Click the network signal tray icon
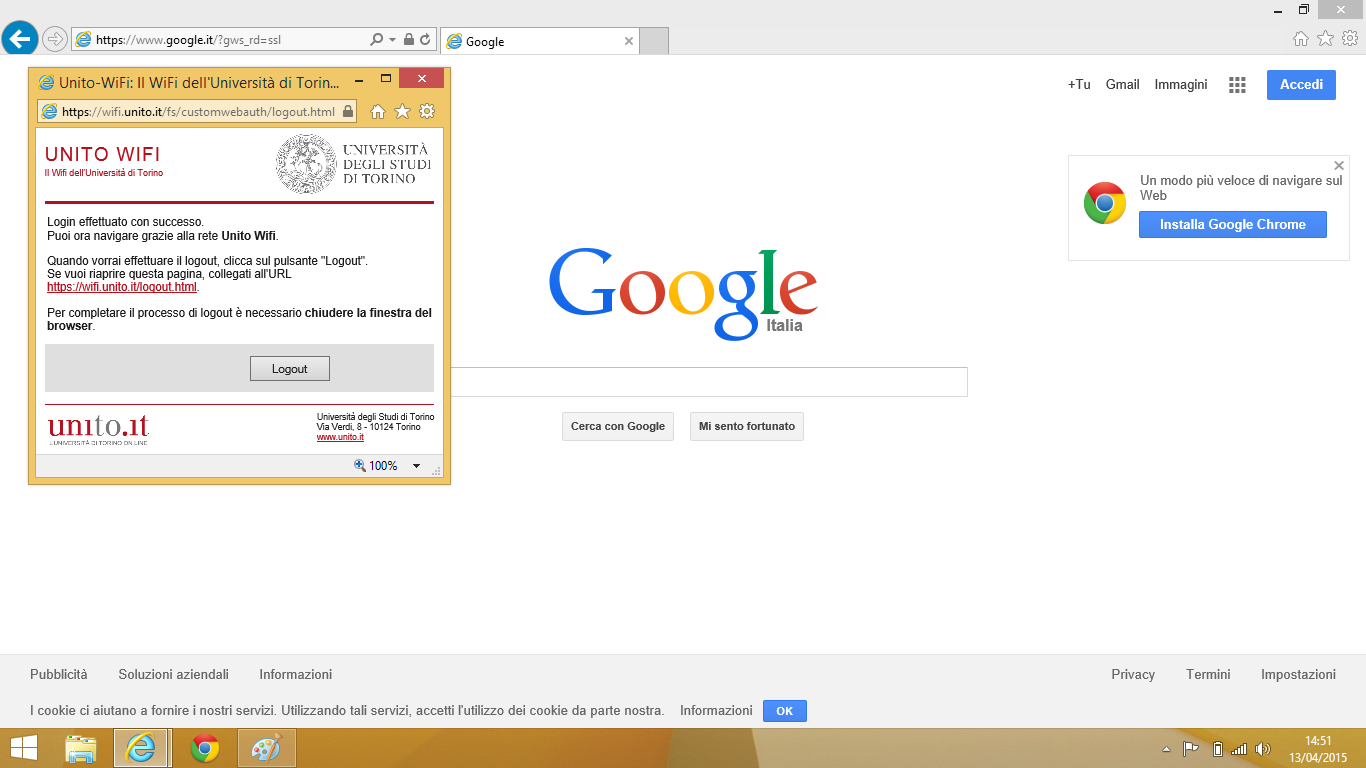This screenshot has width=1366, height=768. tap(1239, 749)
